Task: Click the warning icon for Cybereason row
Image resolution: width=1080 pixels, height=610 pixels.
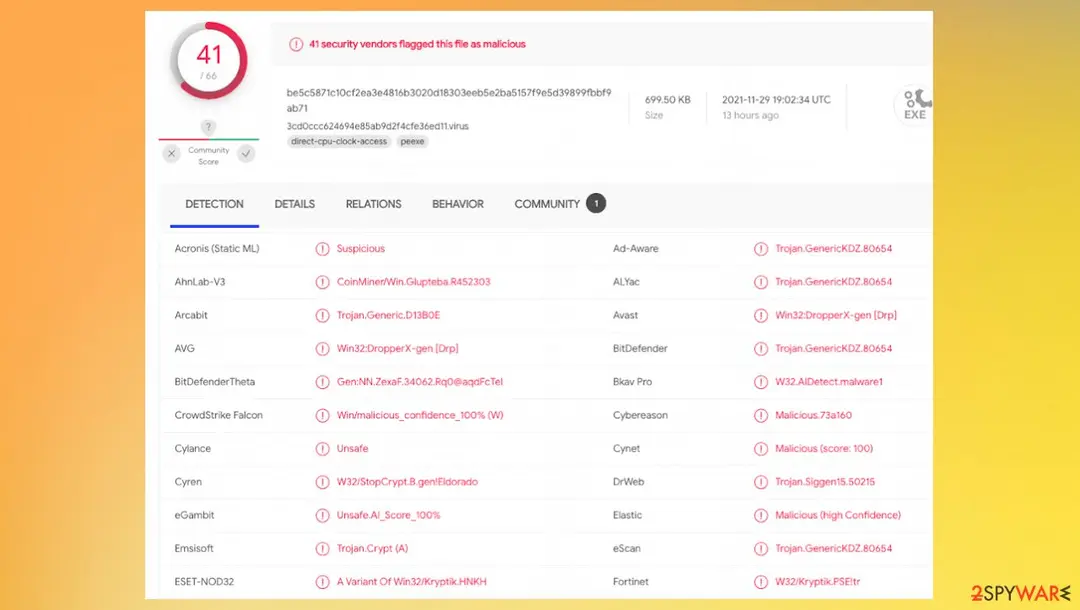Action: point(760,415)
